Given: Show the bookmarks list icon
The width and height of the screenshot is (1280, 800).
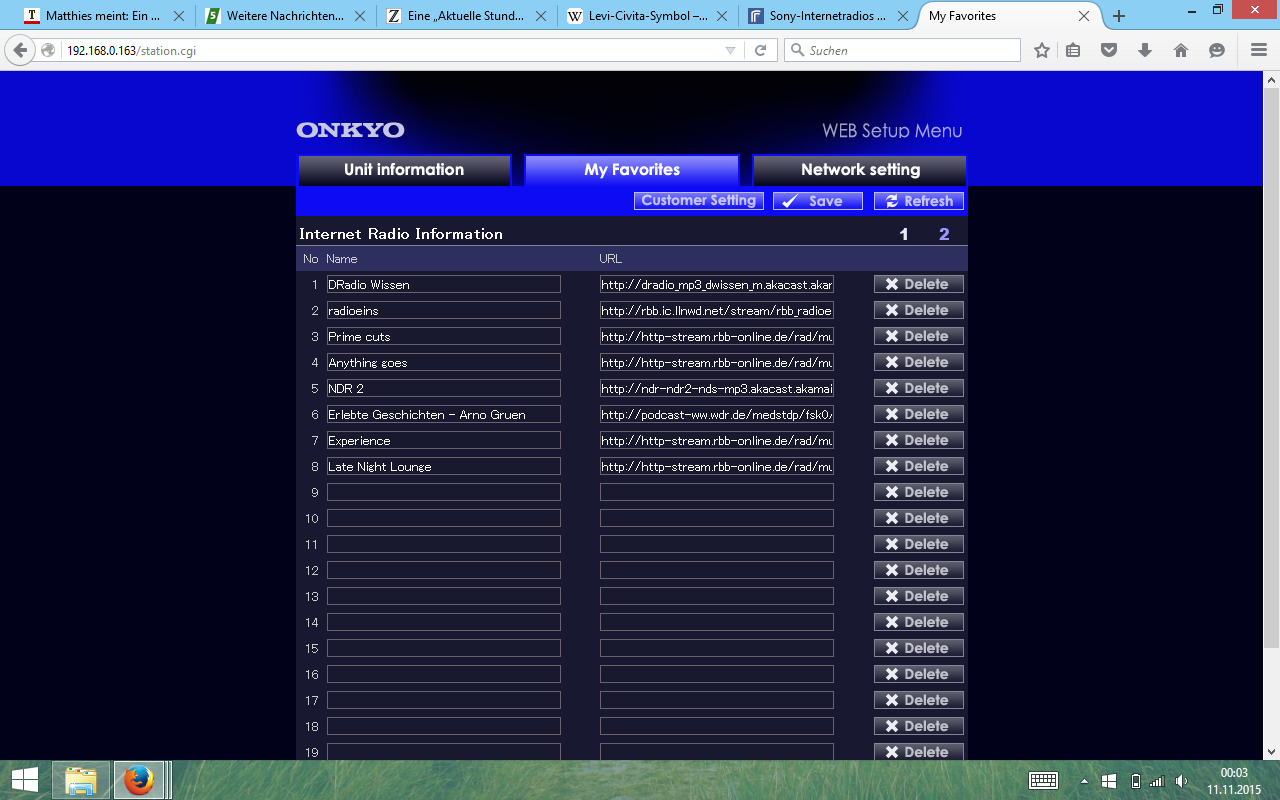Looking at the screenshot, I should [x=1073, y=50].
